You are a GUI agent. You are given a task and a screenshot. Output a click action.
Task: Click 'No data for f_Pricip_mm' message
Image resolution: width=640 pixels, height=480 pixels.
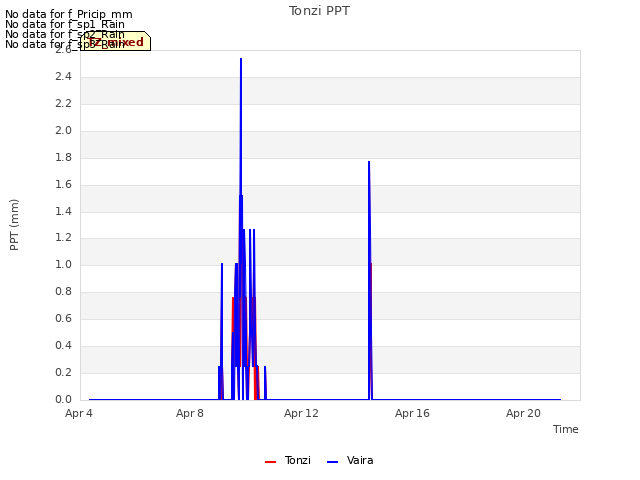pyautogui.click(x=69, y=14)
